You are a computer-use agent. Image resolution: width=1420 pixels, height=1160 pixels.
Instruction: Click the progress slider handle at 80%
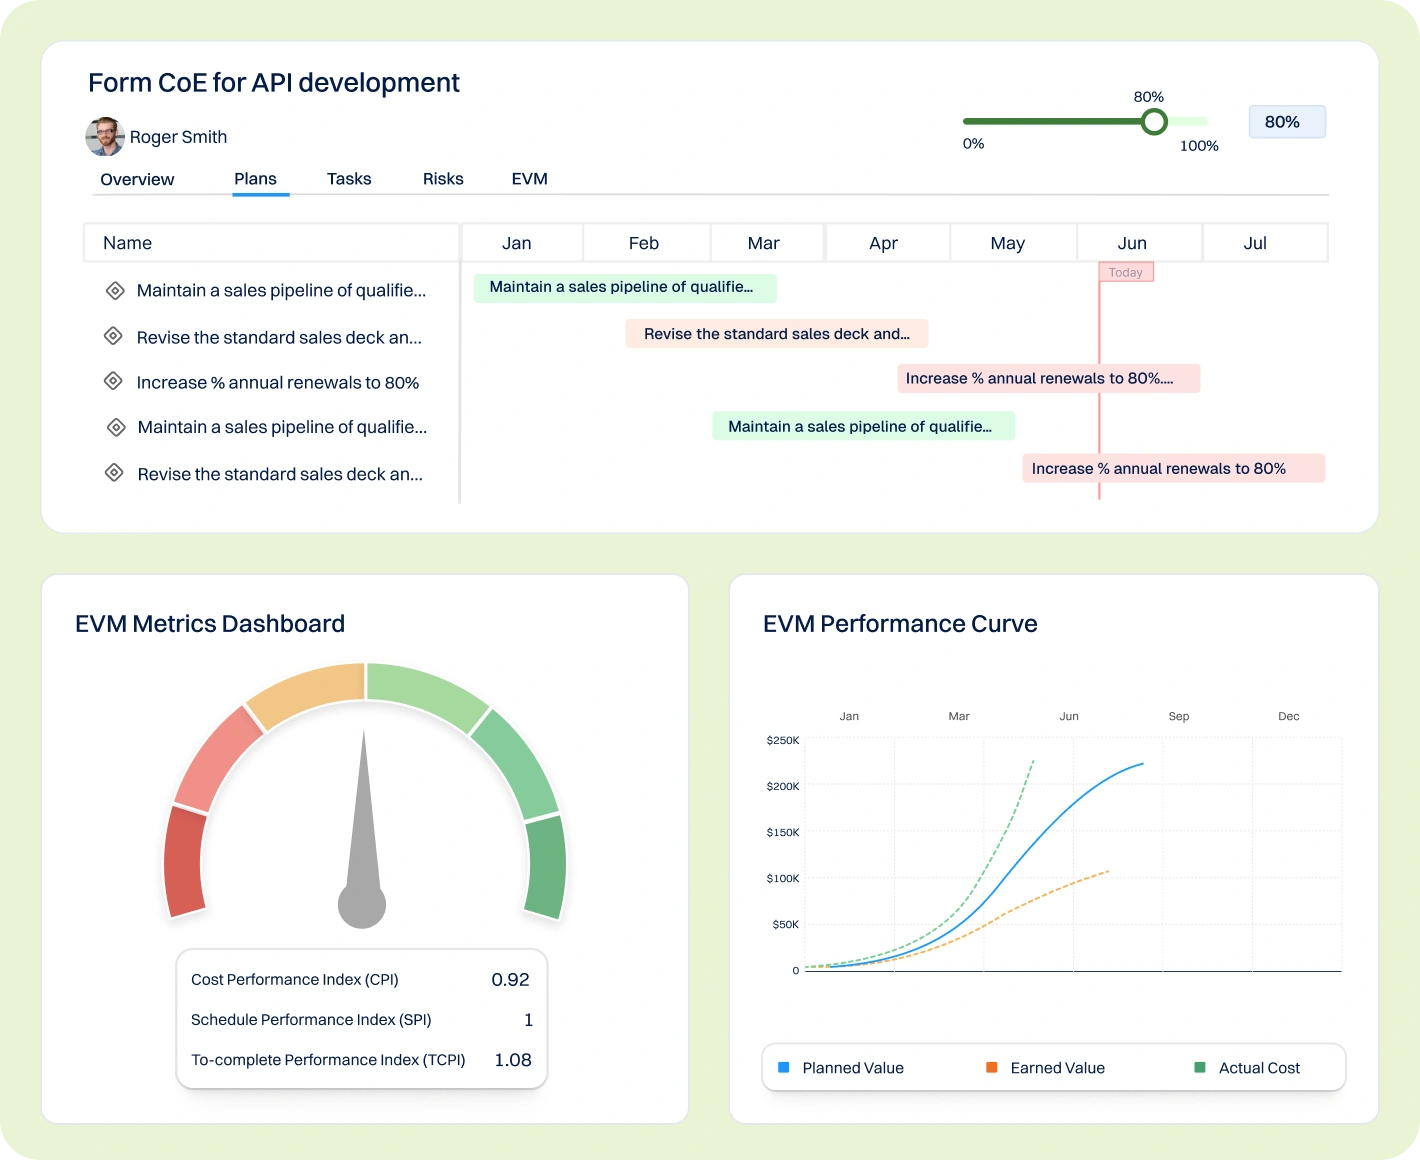click(x=1154, y=121)
